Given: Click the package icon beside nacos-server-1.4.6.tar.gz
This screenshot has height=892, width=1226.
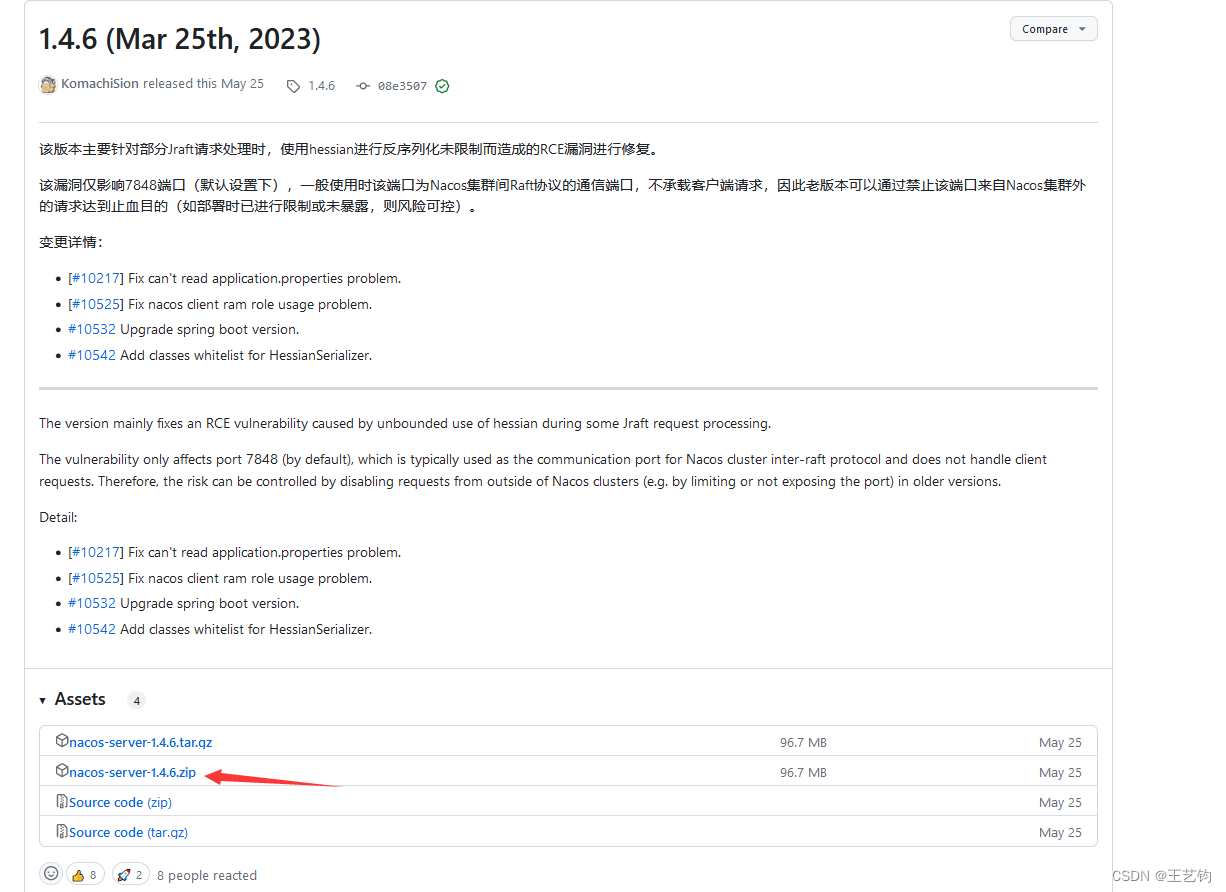Looking at the screenshot, I should tap(62, 741).
